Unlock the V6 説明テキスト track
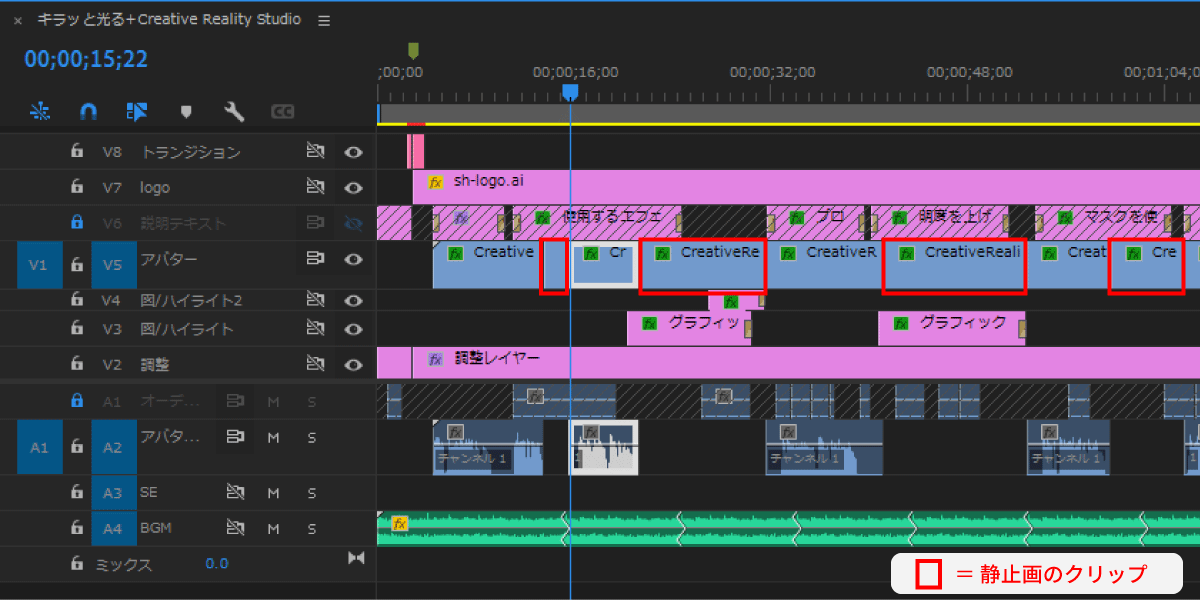 point(76,223)
